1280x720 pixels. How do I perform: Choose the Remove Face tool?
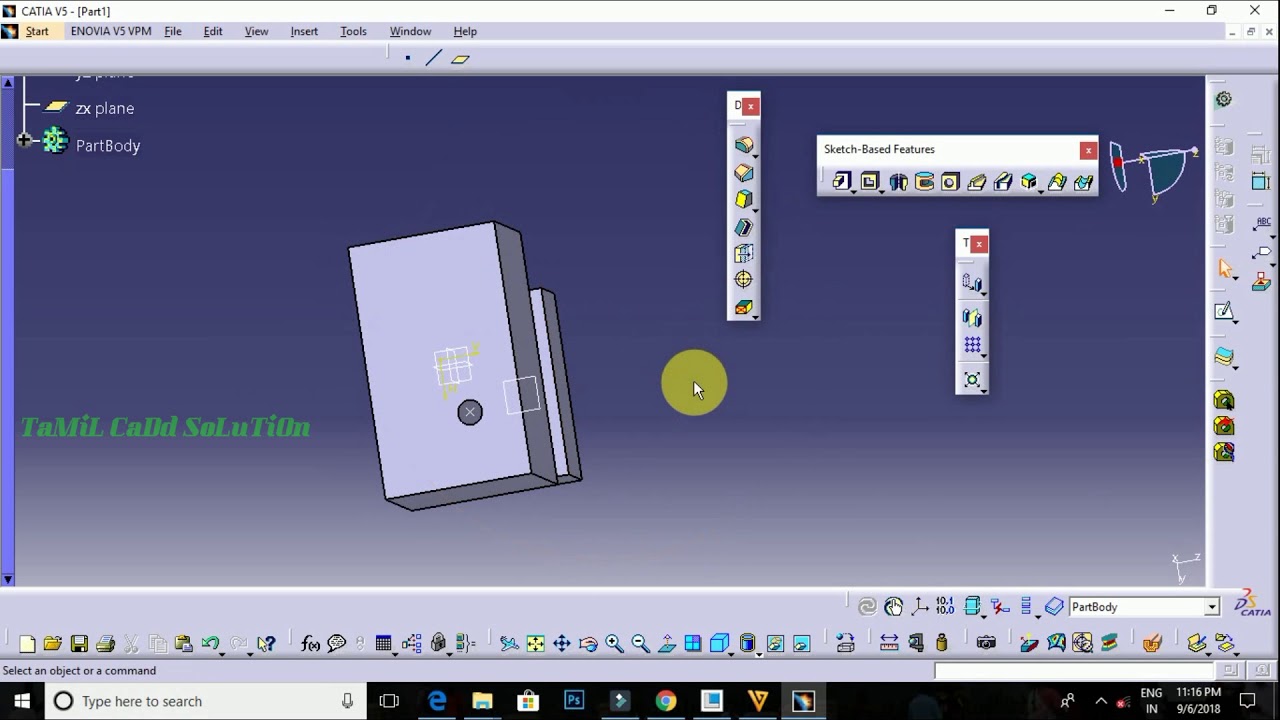click(743, 308)
